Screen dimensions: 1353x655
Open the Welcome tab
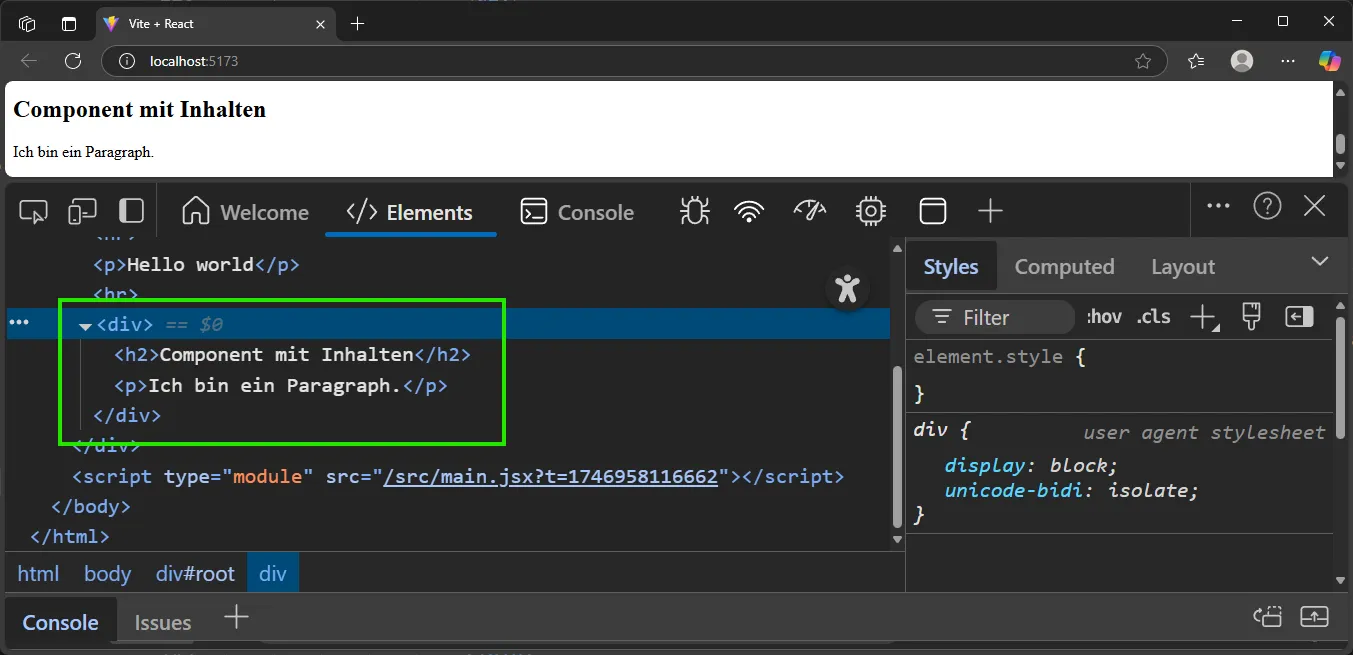(245, 212)
